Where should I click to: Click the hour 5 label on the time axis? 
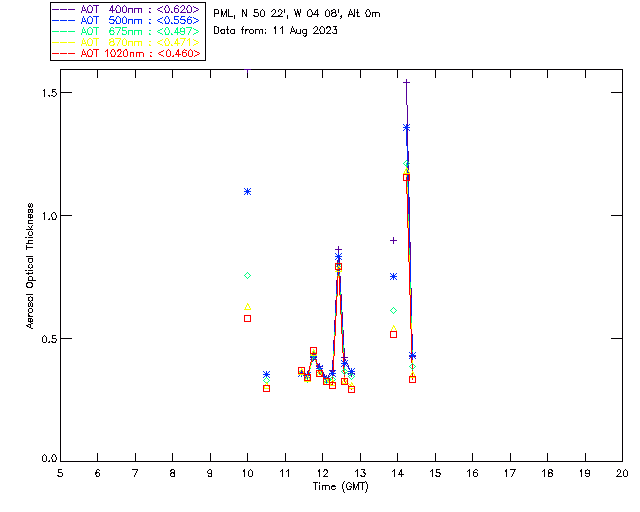click(60, 473)
